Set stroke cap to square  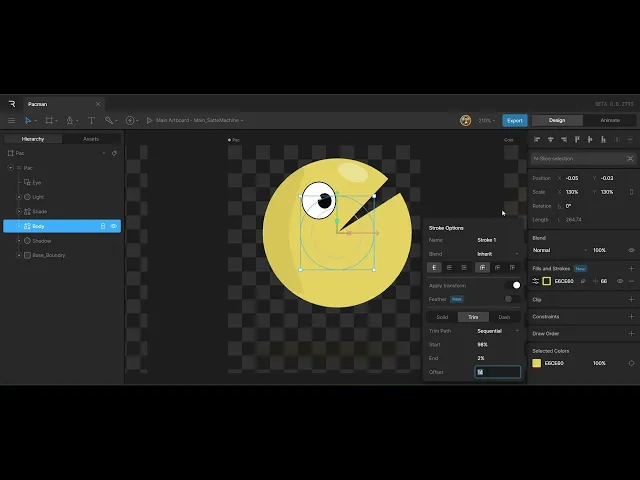(x=464, y=268)
